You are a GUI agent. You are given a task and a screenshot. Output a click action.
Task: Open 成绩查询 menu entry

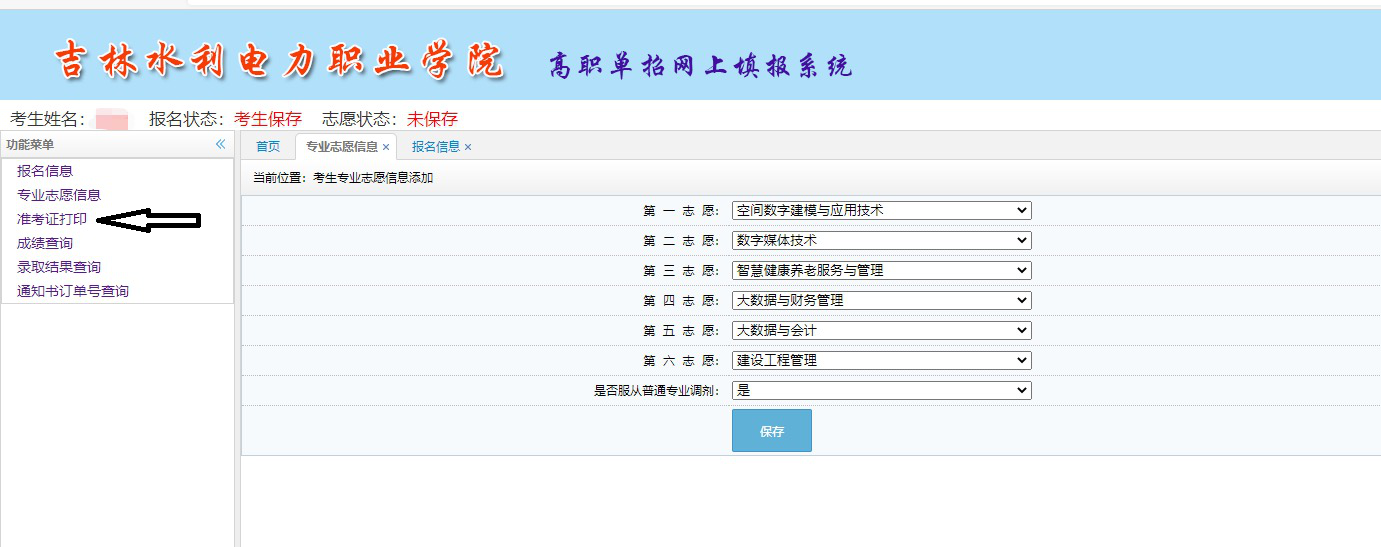tap(45, 243)
